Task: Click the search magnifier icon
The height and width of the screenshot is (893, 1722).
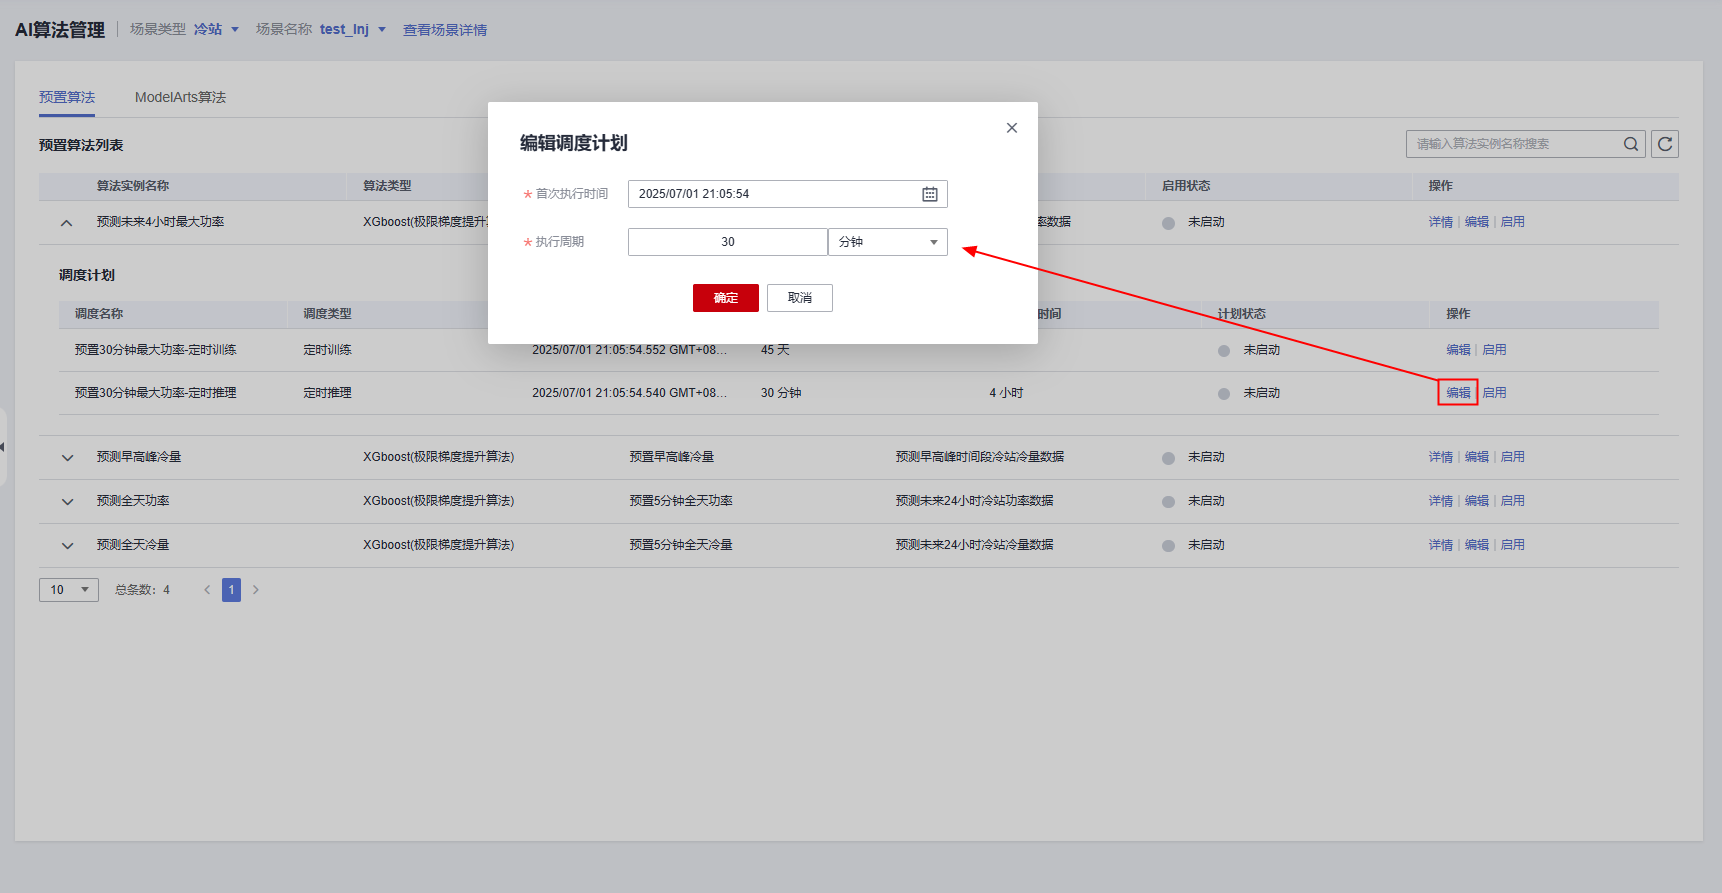Action: coord(1631,144)
